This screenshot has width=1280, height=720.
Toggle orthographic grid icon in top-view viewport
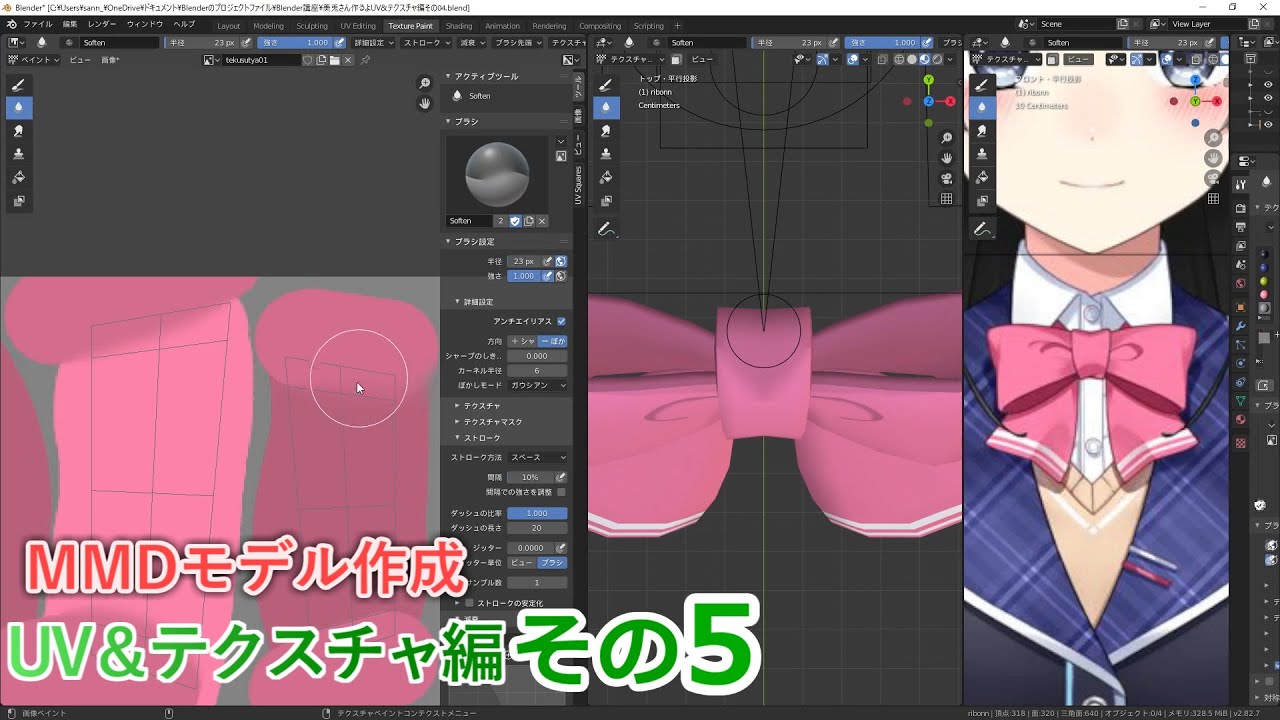[x=946, y=198]
